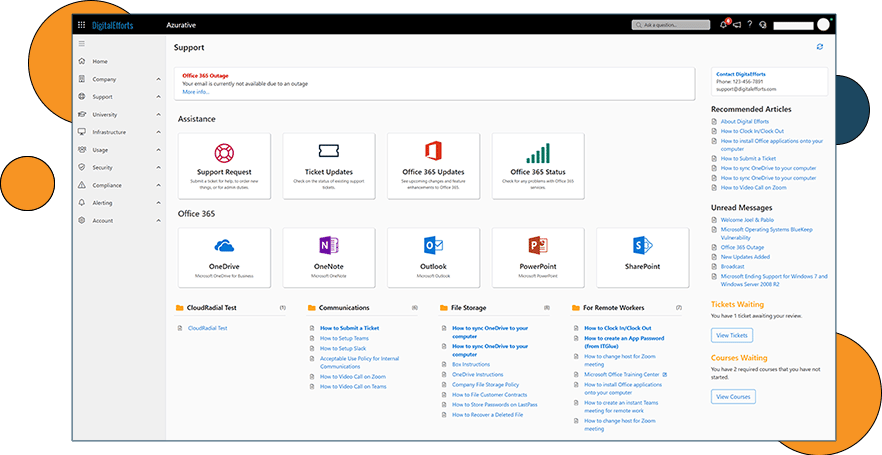Expand Security chevron in sidebar
Screen dimensions: 882x455
point(159,168)
